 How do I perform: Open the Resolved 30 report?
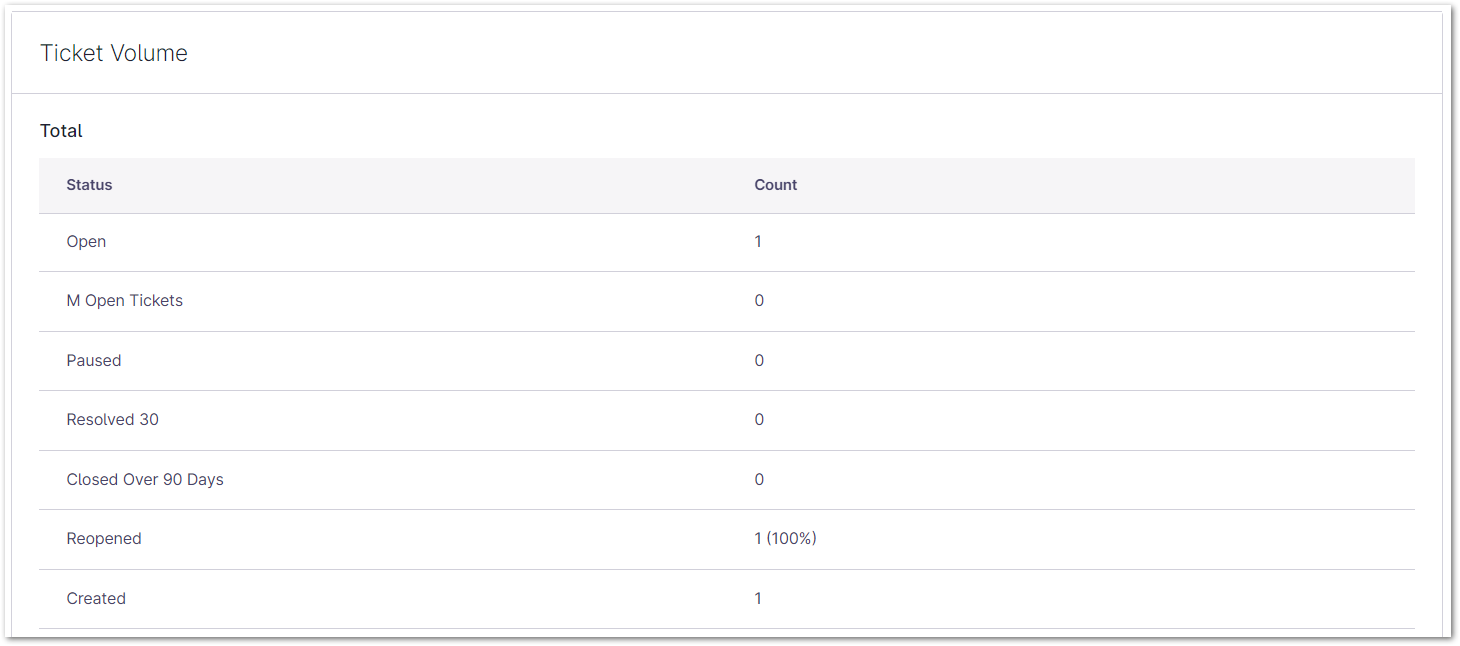(112, 419)
